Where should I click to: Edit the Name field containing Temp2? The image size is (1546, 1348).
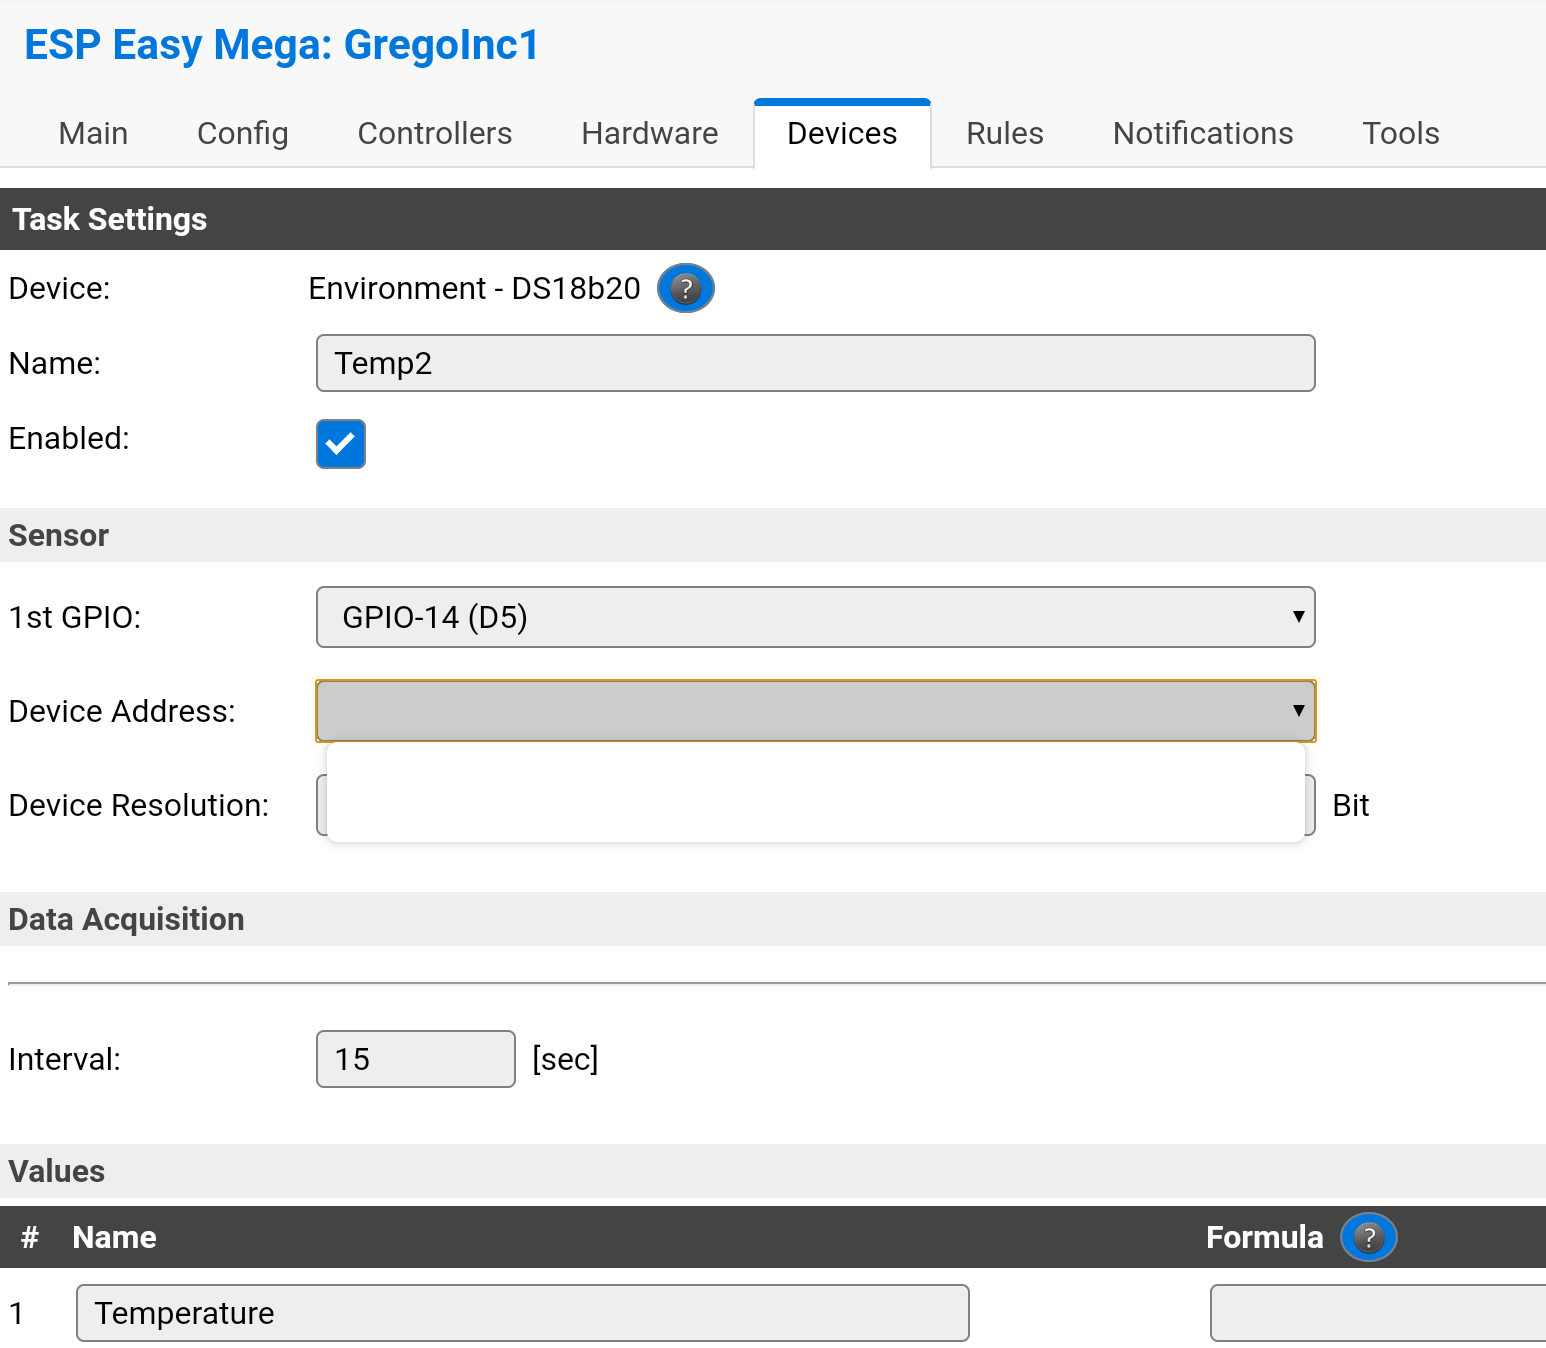[815, 363]
